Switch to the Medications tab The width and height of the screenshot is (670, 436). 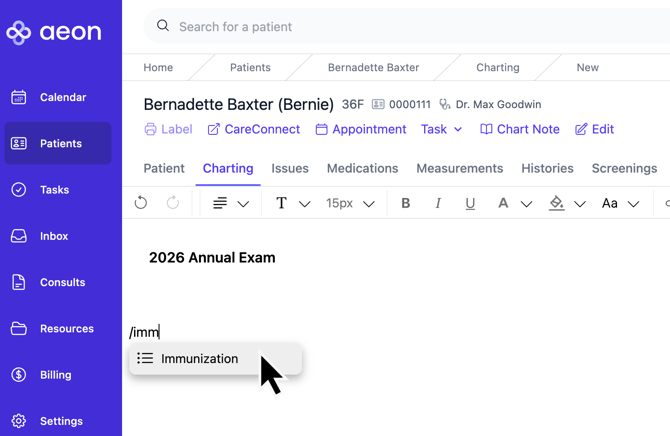pos(362,168)
